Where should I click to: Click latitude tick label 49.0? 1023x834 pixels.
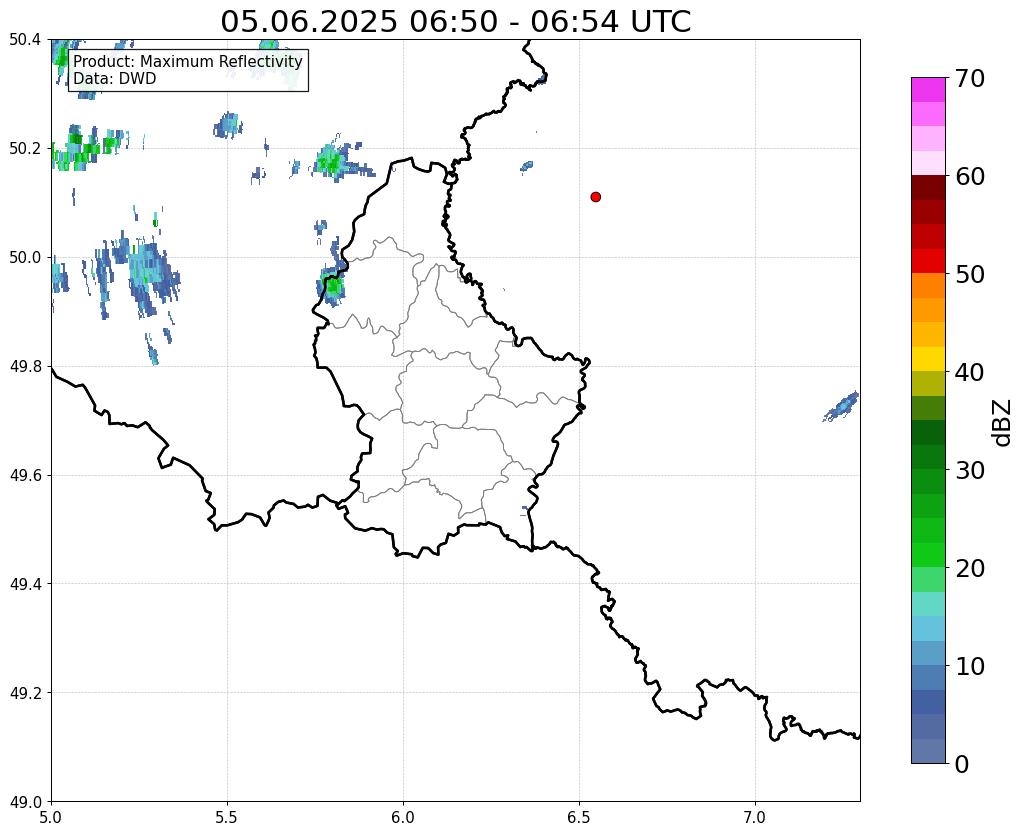click(25, 802)
